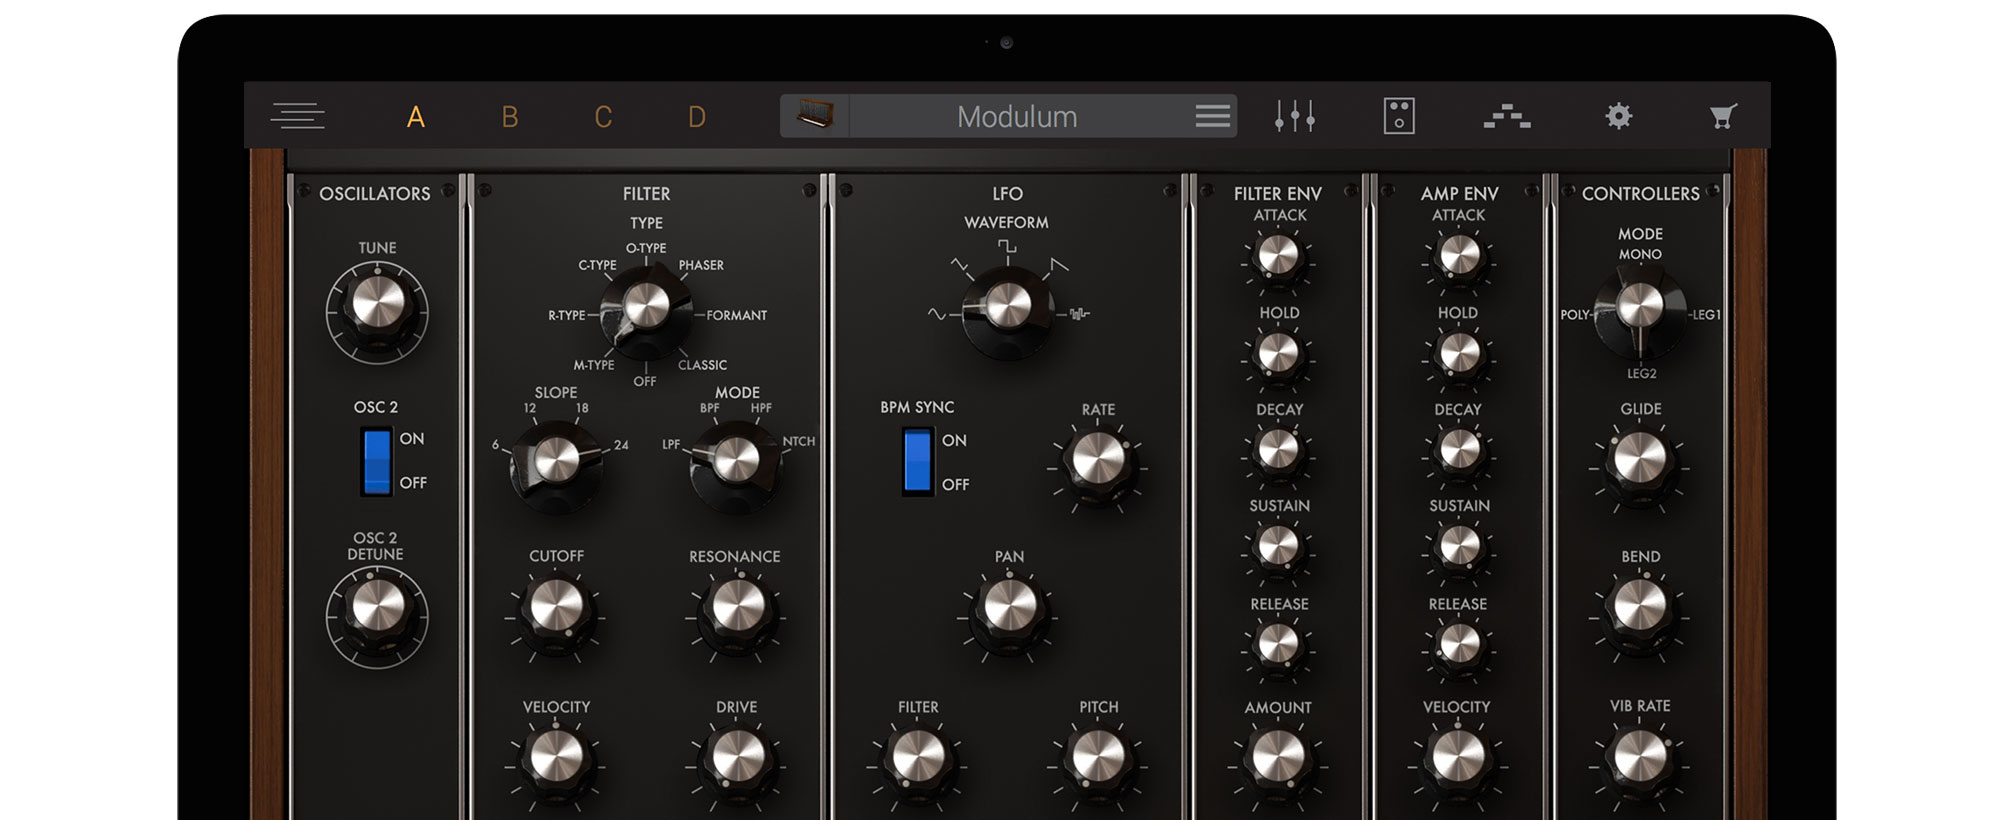2000x820 pixels.
Task: Select HPF filter mode label
Action: (761, 408)
